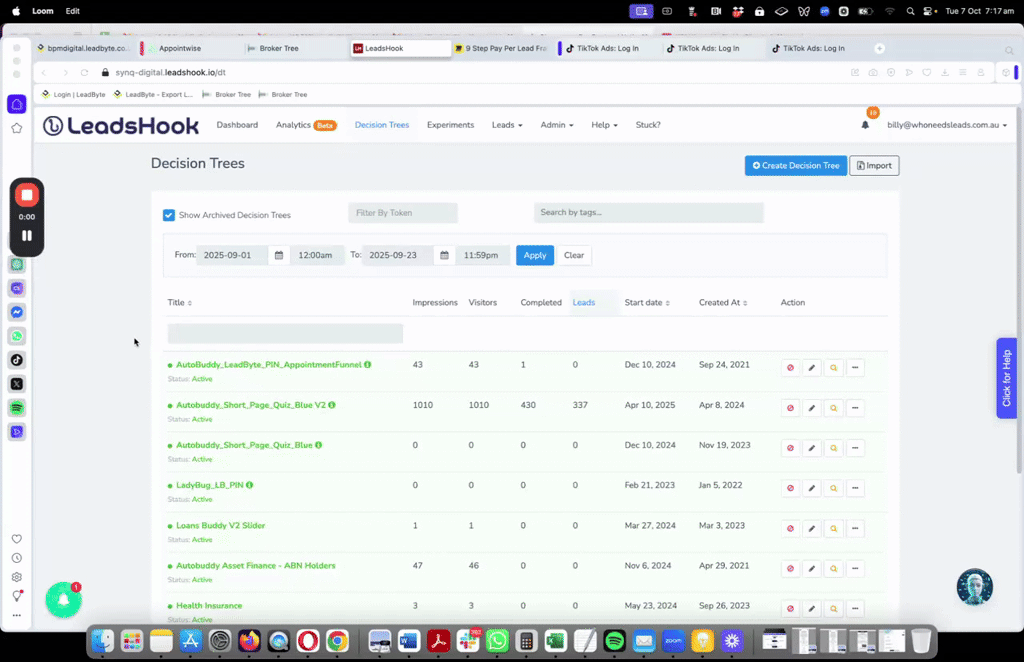Image resolution: width=1024 pixels, height=662 pixels.
Task: Click To time field 11:59pm
Action: (483, 255)
